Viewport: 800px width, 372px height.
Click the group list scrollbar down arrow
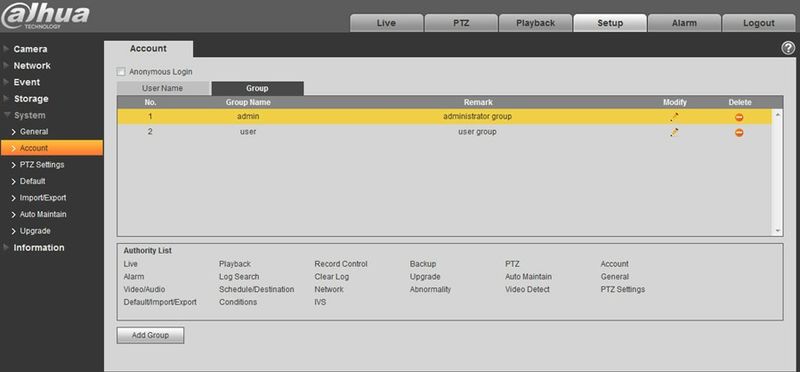tap(778, 231)
